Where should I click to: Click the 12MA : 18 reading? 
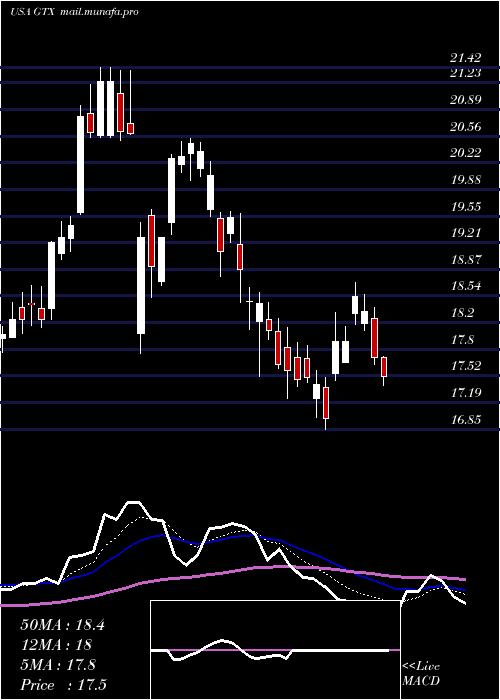(56, 645)
